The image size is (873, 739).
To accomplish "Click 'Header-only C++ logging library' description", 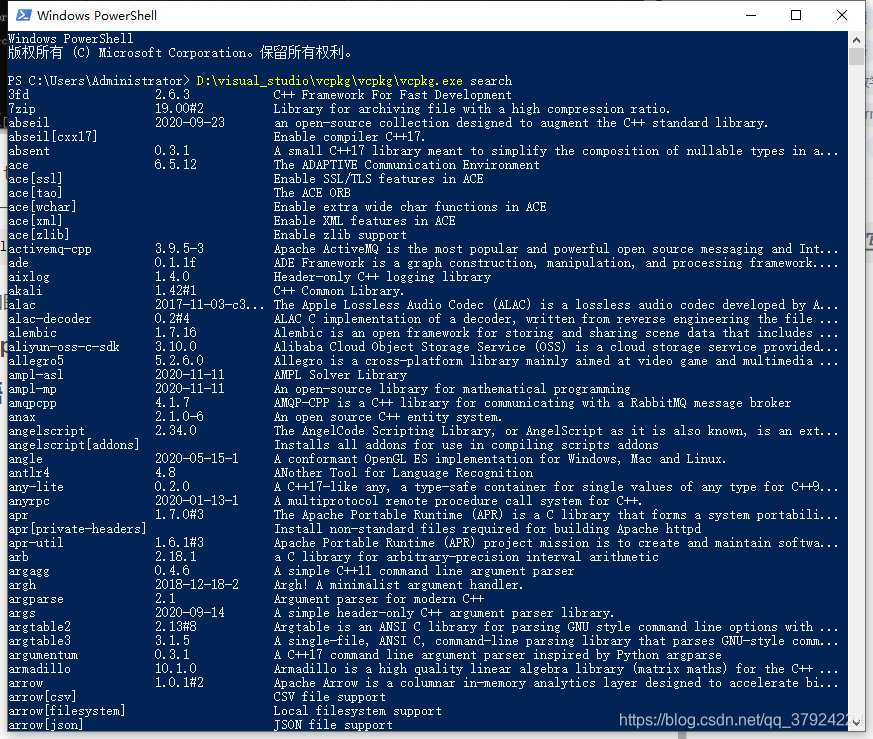I will tap(382, 277).
